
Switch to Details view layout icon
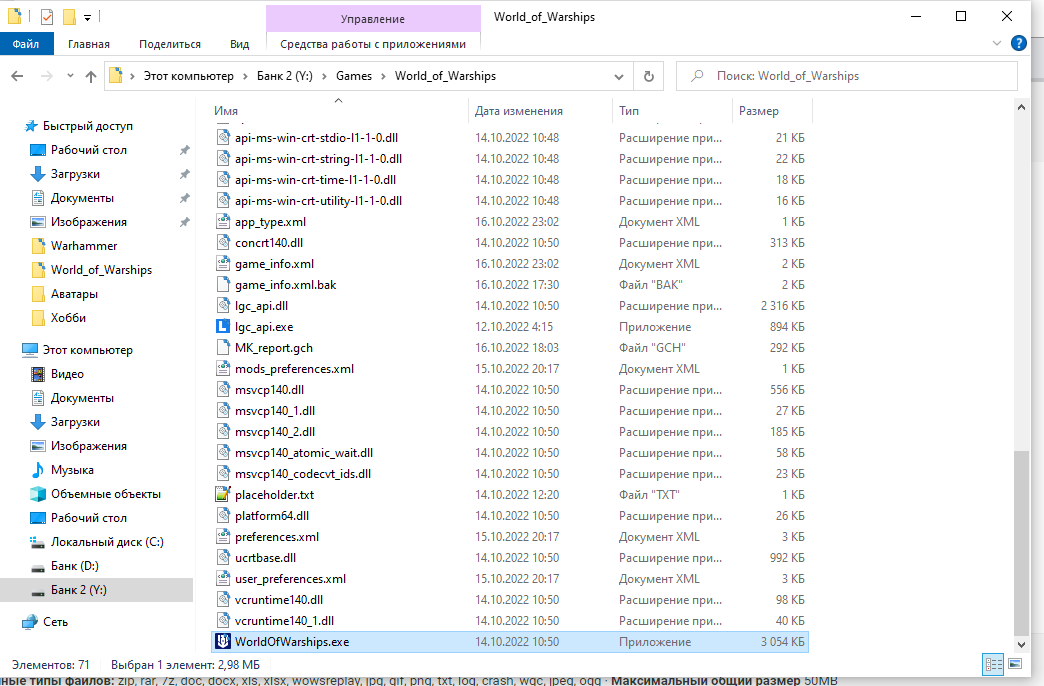(993, 664)
